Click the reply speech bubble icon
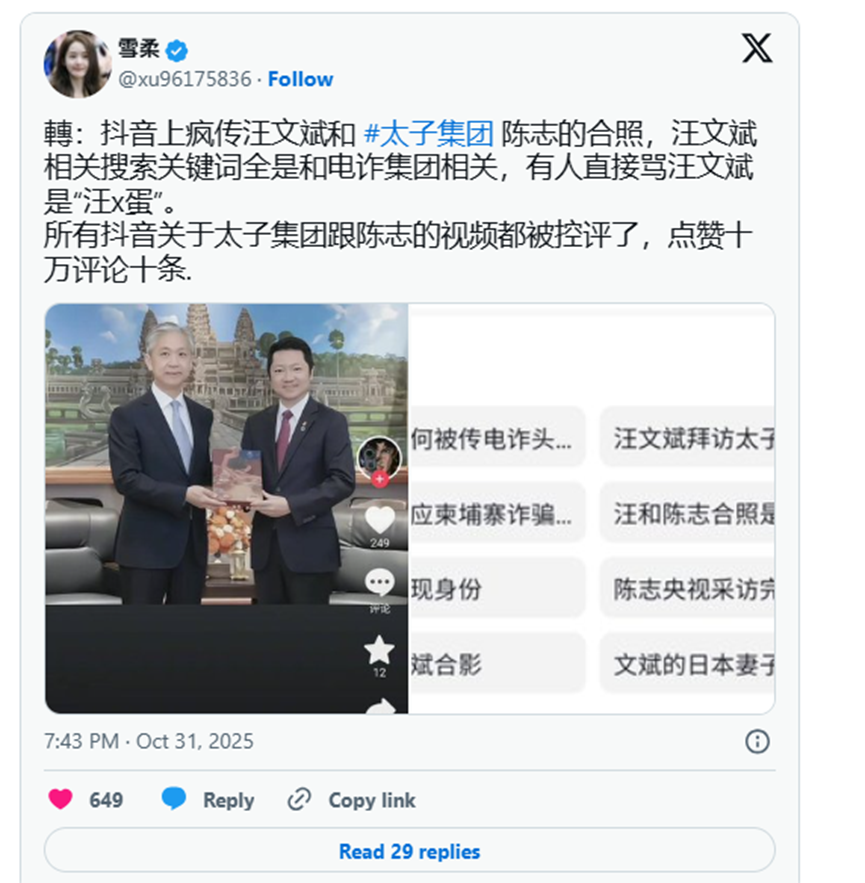Image resolution: width=865 pixels, height=883 pixels. 173,799
